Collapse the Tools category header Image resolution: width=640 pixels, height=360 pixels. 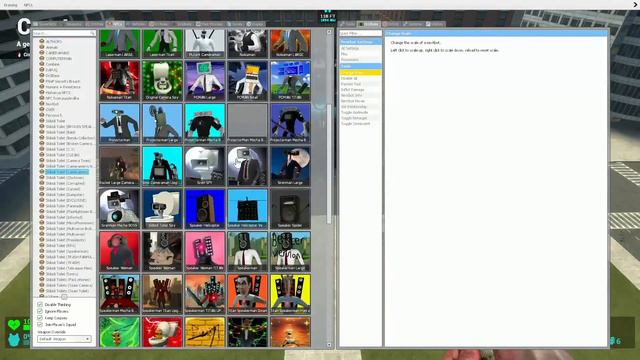tap(360, 66)
